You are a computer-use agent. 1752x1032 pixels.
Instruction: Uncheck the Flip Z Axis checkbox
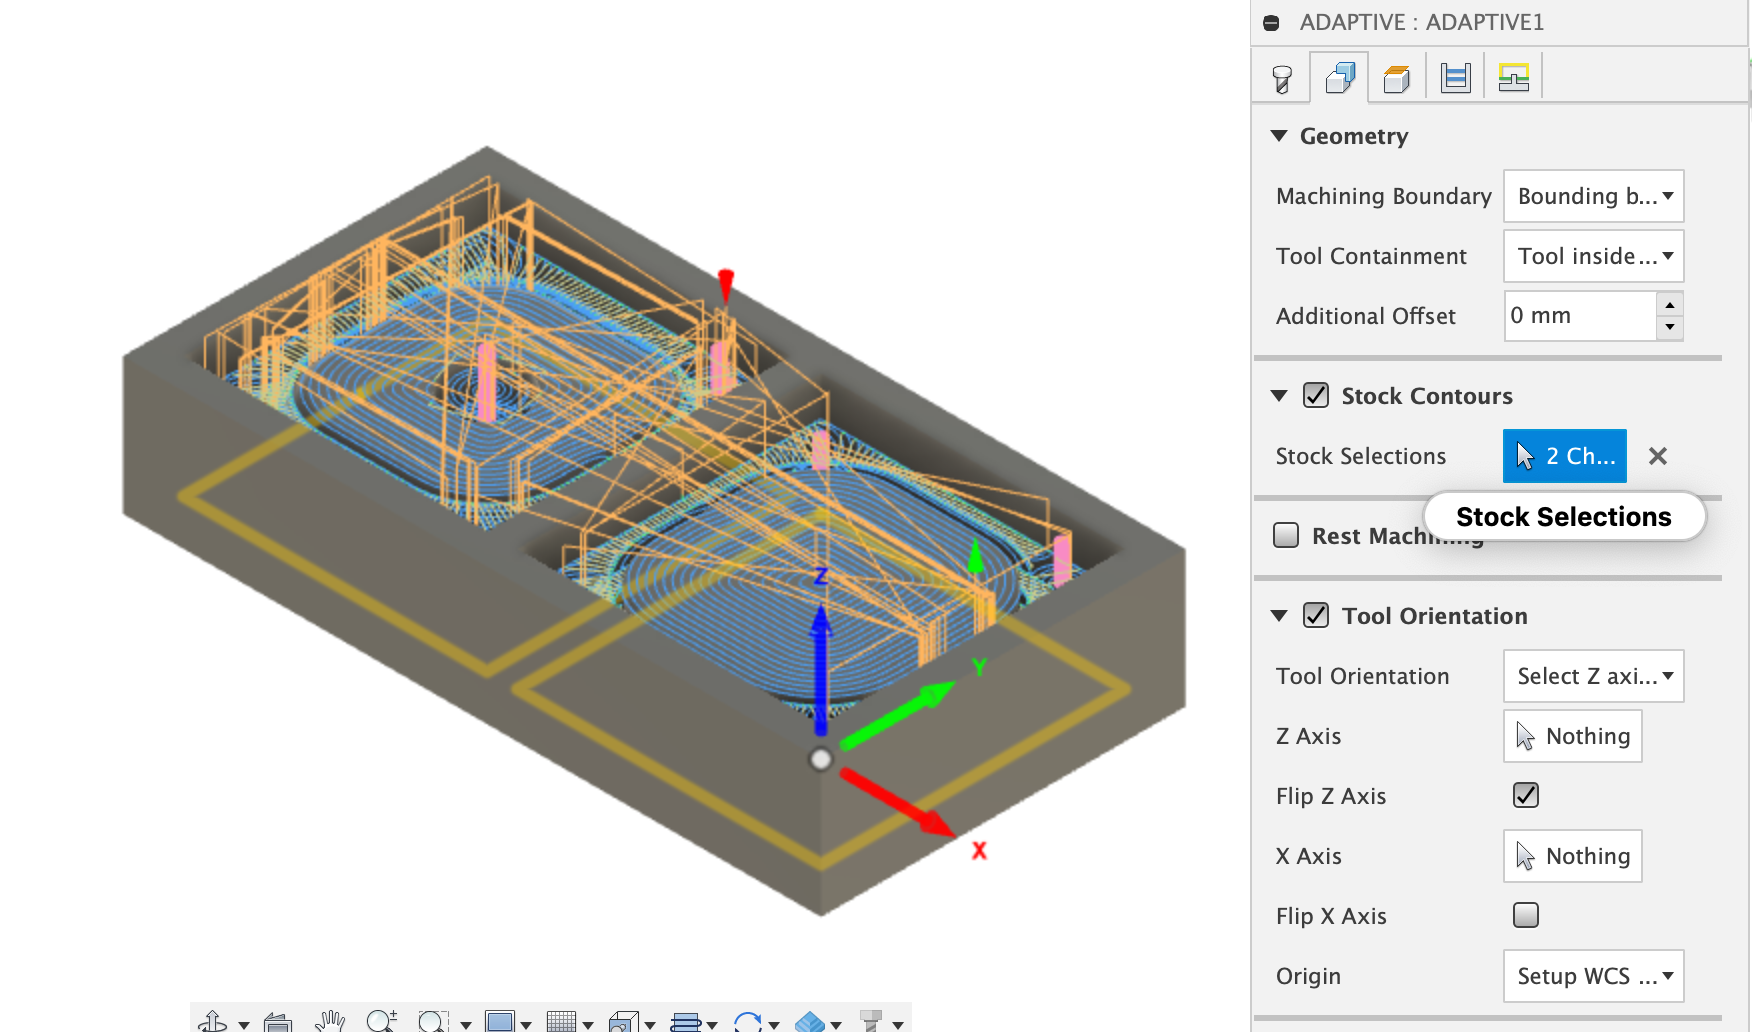[x=1526, y=795]
